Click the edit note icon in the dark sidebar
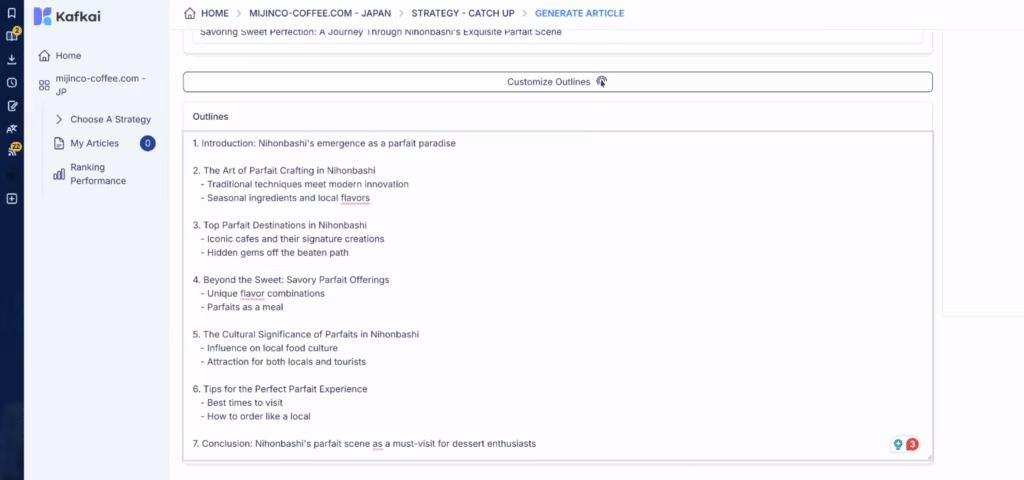The height and width of the screenshot is (480, 1024). click(11, 105)
